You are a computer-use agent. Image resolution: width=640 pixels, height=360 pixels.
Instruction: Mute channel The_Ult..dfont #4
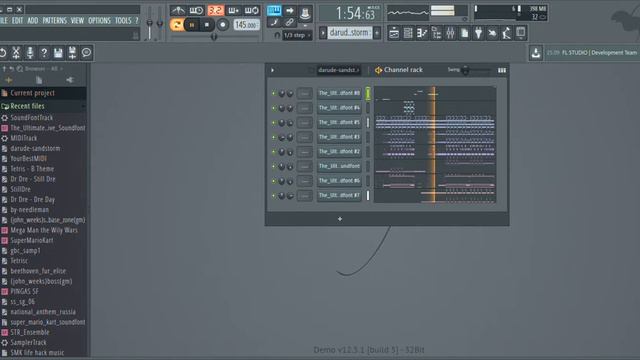tap(273, 108)
